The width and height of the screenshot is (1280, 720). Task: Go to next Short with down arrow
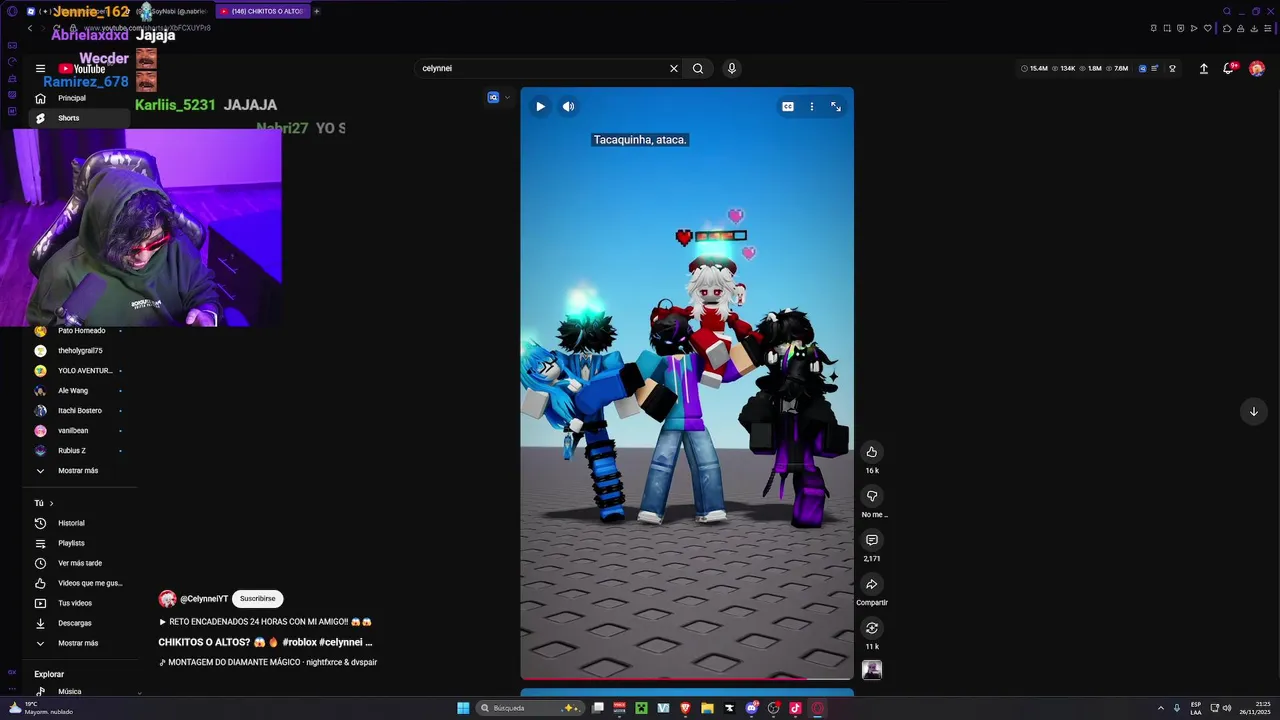pos(1253,411)
